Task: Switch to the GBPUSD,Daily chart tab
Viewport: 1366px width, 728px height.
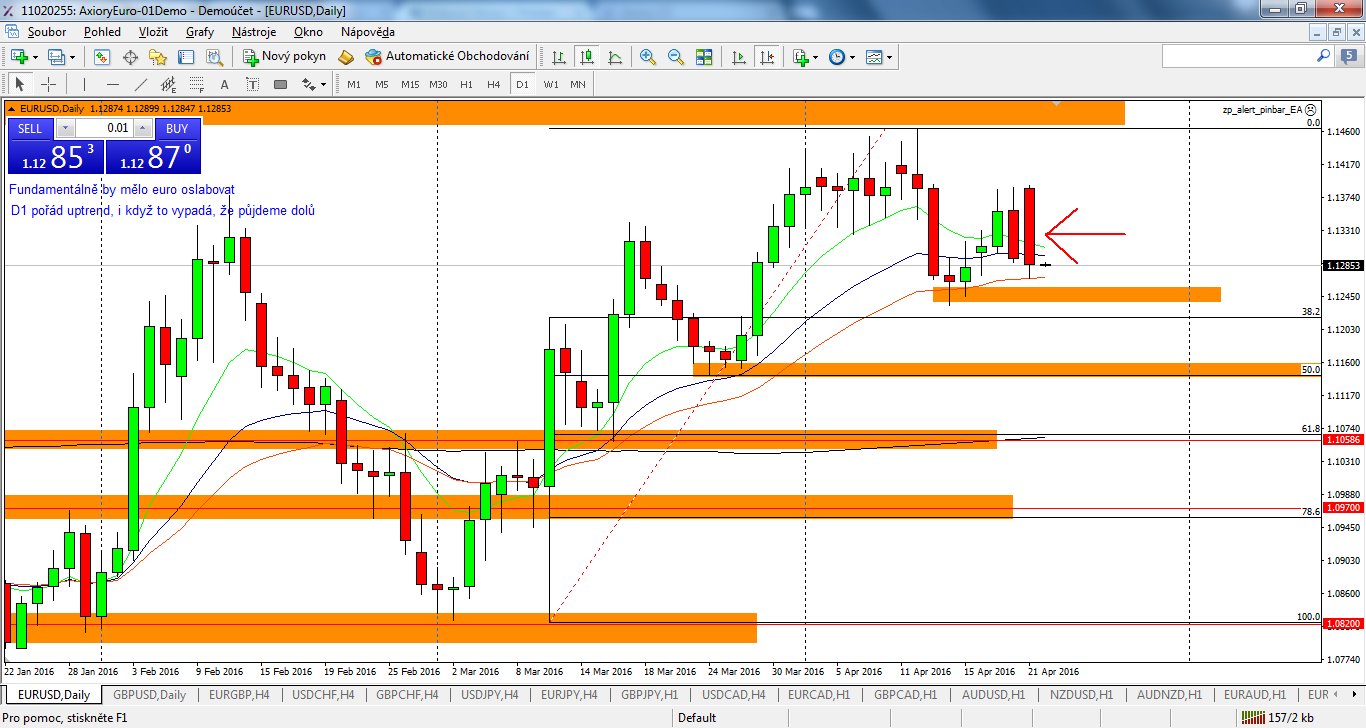Action: 149,694
